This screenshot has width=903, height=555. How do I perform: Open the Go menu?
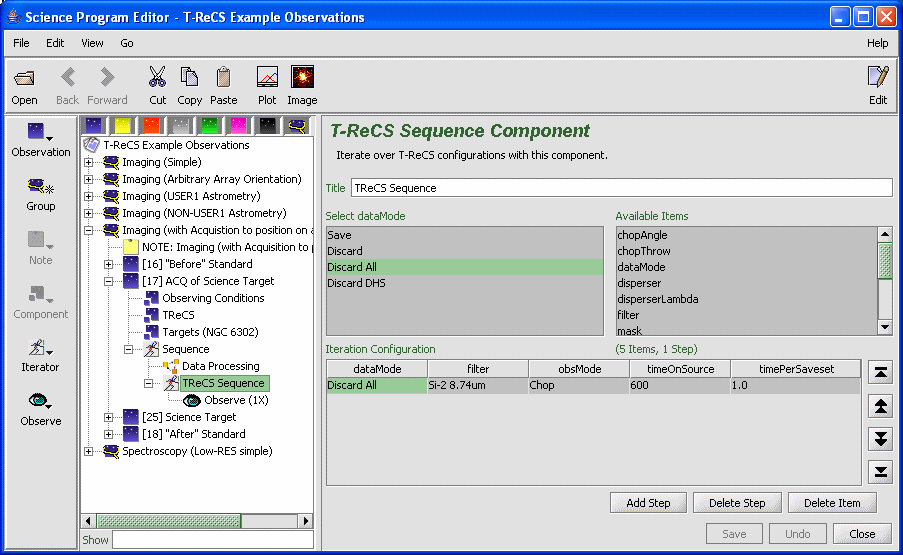click(x=127, y=43)
